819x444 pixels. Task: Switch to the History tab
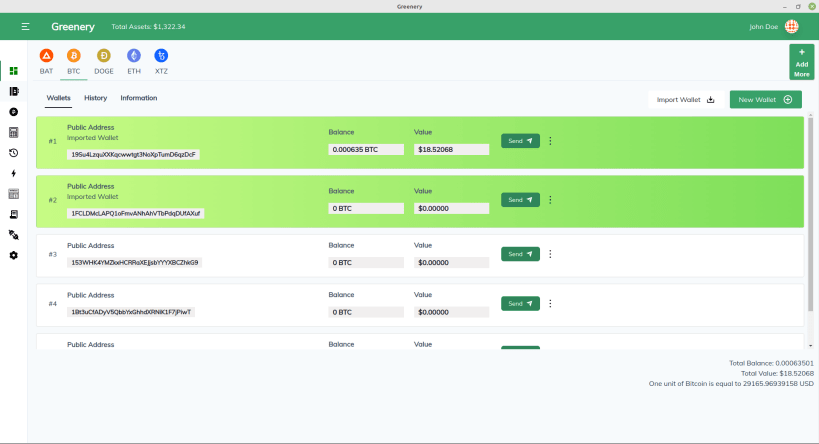96,98
